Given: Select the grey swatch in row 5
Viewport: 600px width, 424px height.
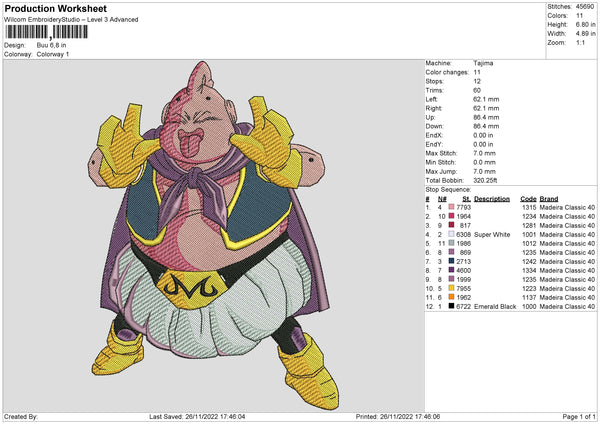Looking at the screenshot, I should [x=452, y=243].
